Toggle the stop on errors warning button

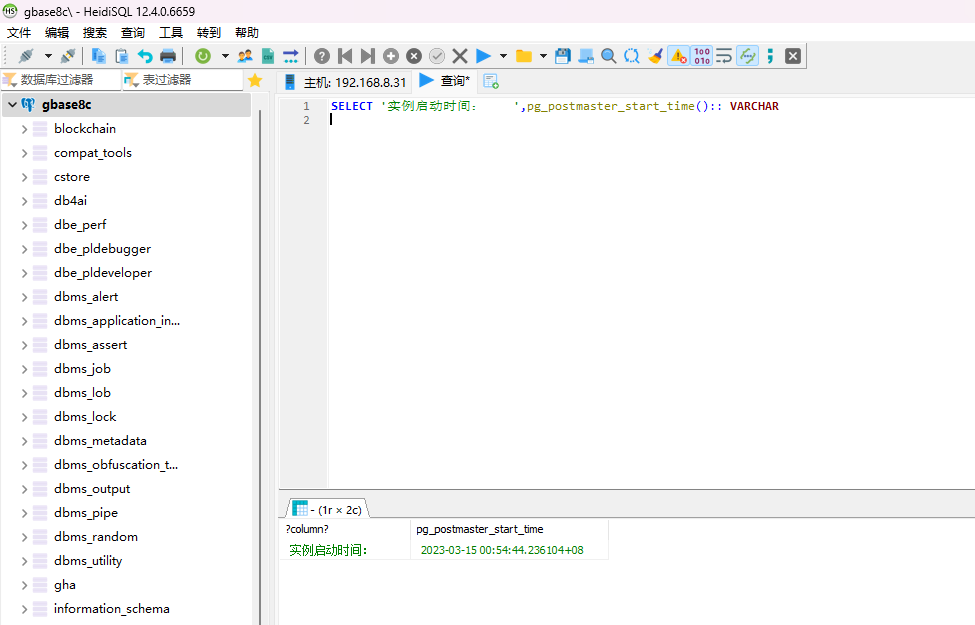678,56
